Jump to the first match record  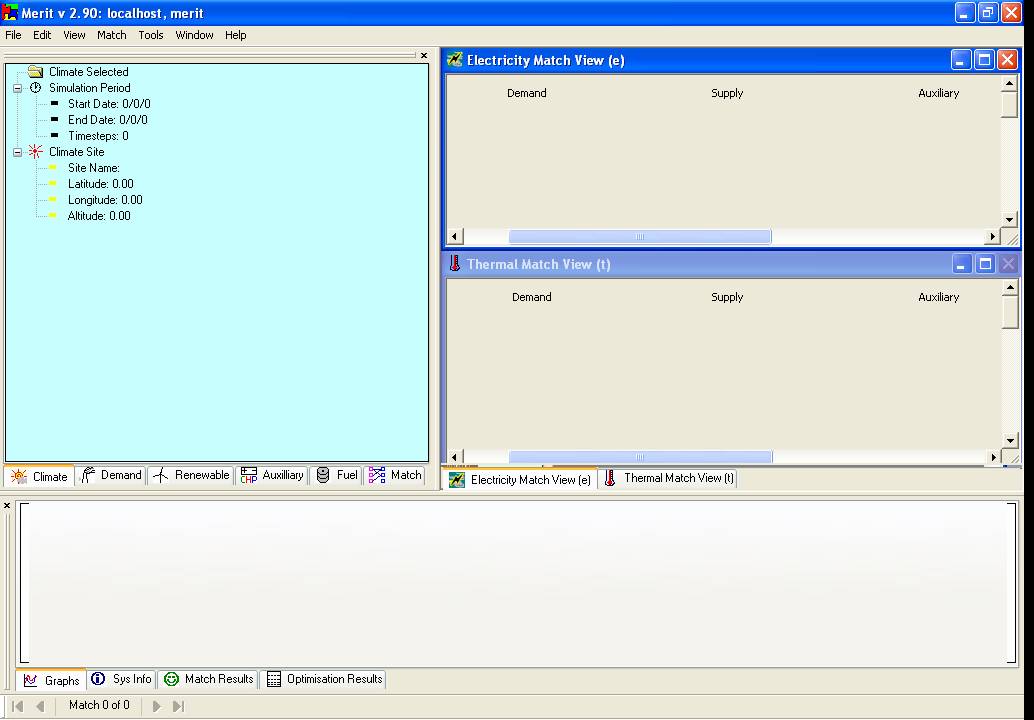(x=18, y=706)
